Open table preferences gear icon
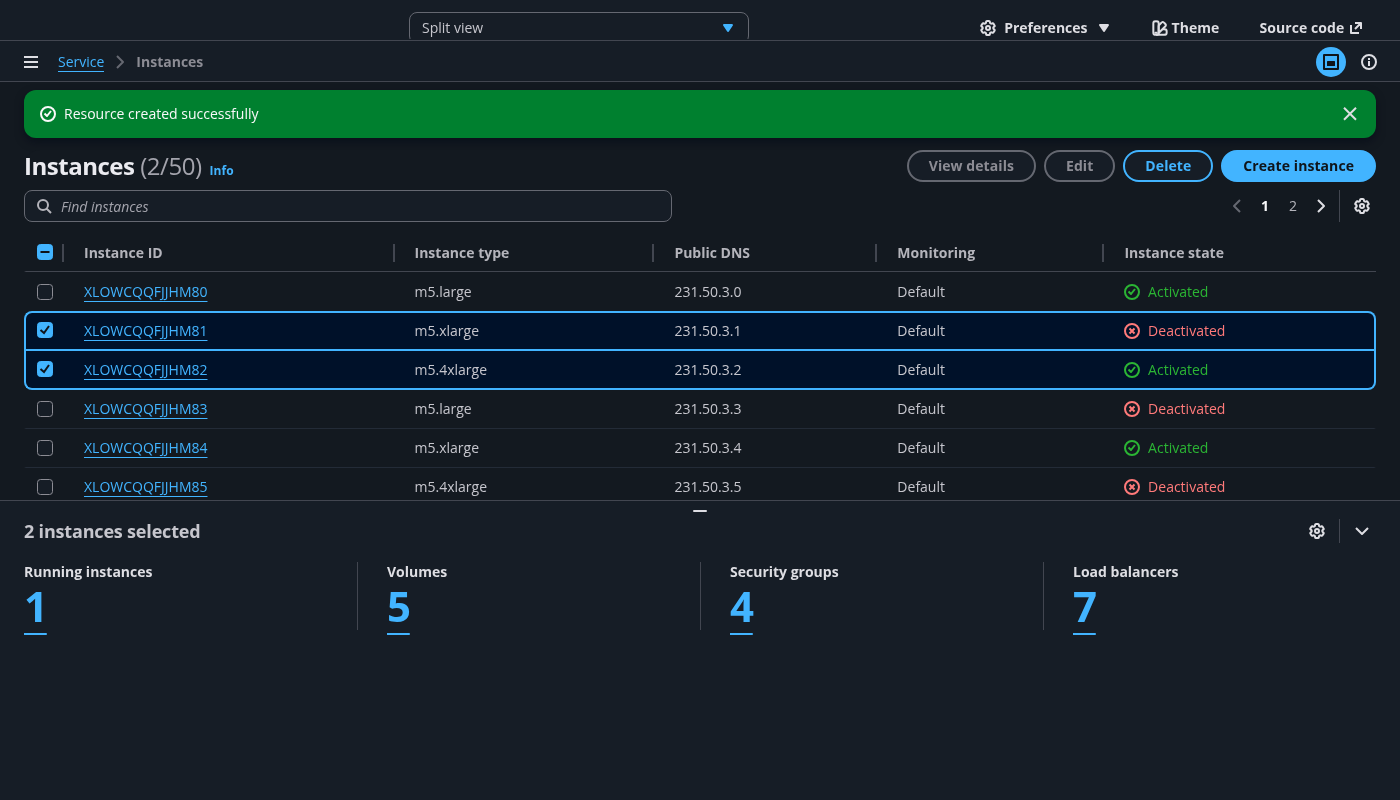This screenshot has height=800, width=1400. click(x=1361, y=206)
